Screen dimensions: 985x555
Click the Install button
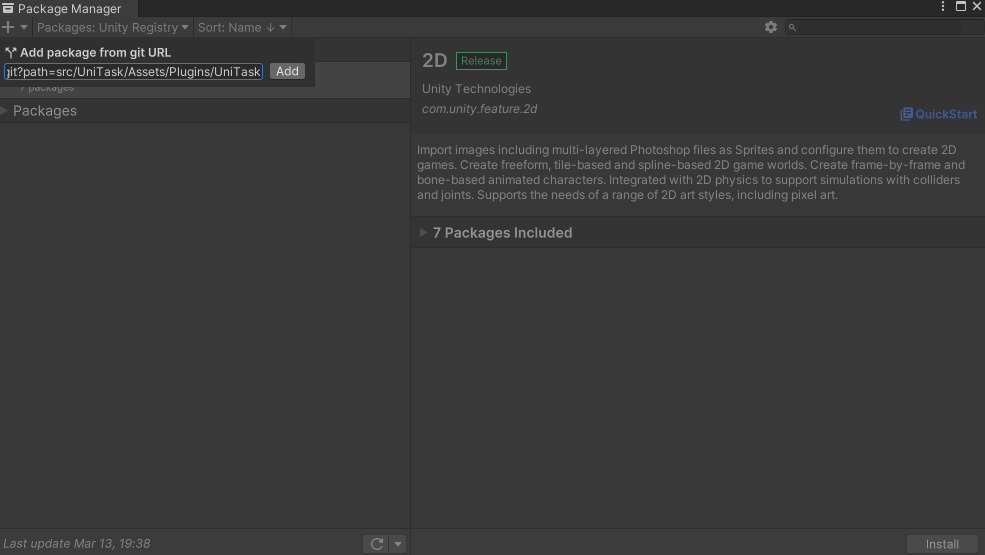pos(942,544)
